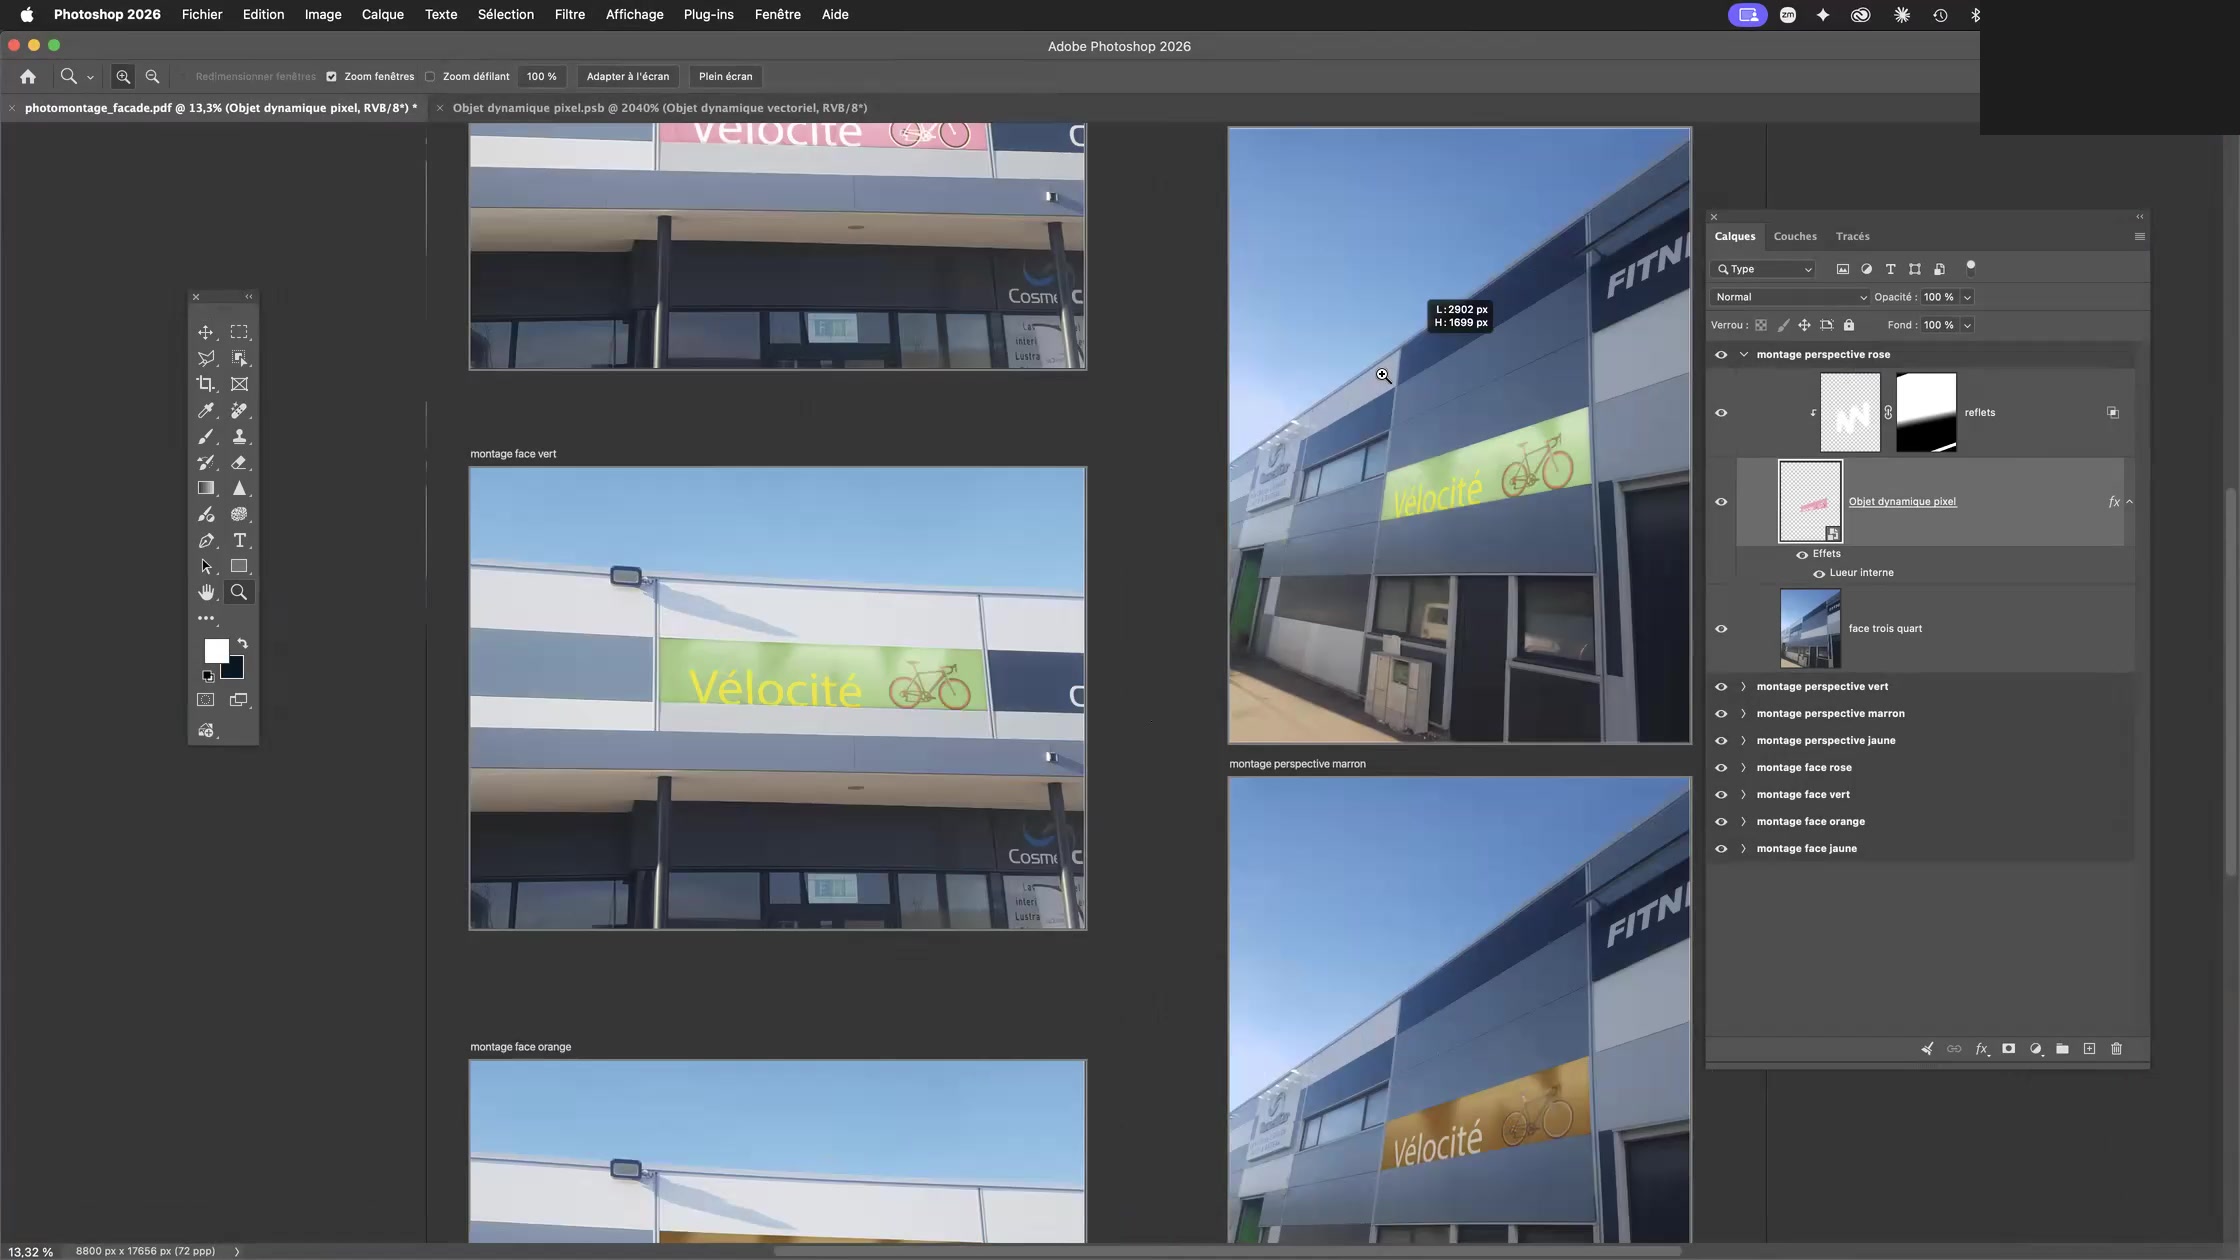Click the zoom-in magnifier in options bar
The width and height of the screenshot is (2240, 1260).
[x=123, y=76]
